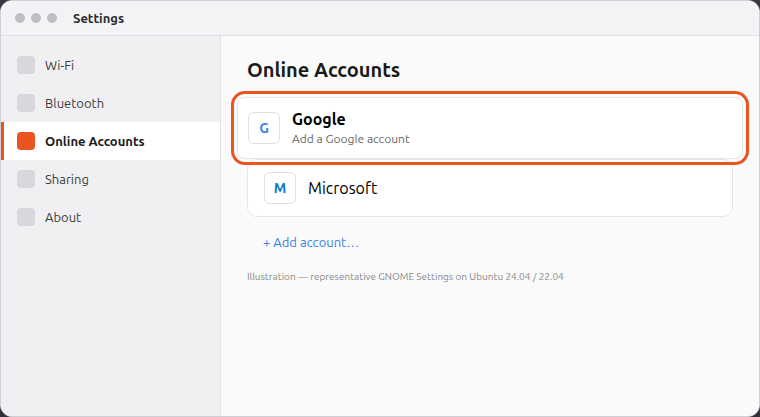
Task: Click the Sharing sidebar icon
Action: [x=26, y=179]
